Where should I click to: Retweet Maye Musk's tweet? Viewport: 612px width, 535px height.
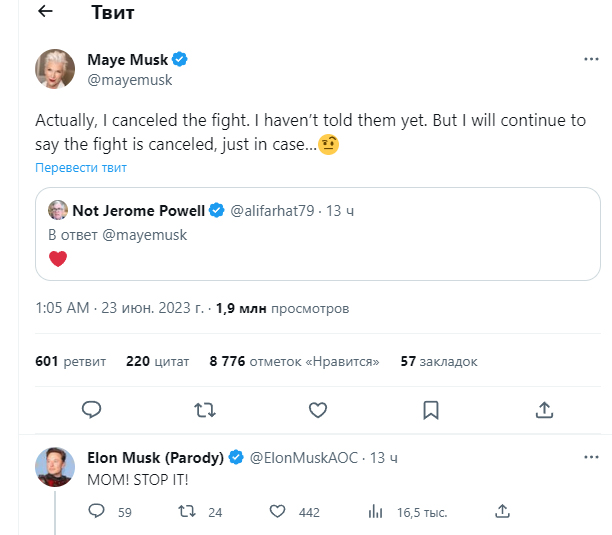point(204,409)
